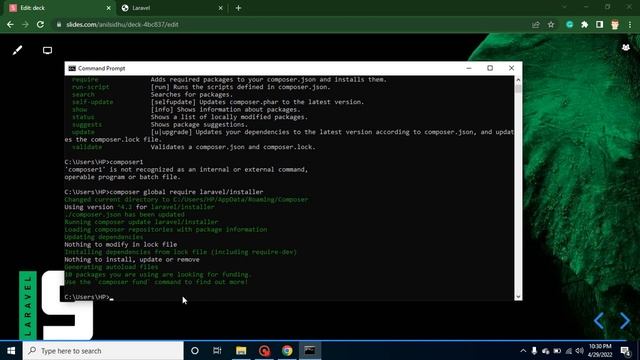This screenshot has width=640, height=360.
Task: Open Command Prompt title bar icon menu
Action: tap(72, 68)
